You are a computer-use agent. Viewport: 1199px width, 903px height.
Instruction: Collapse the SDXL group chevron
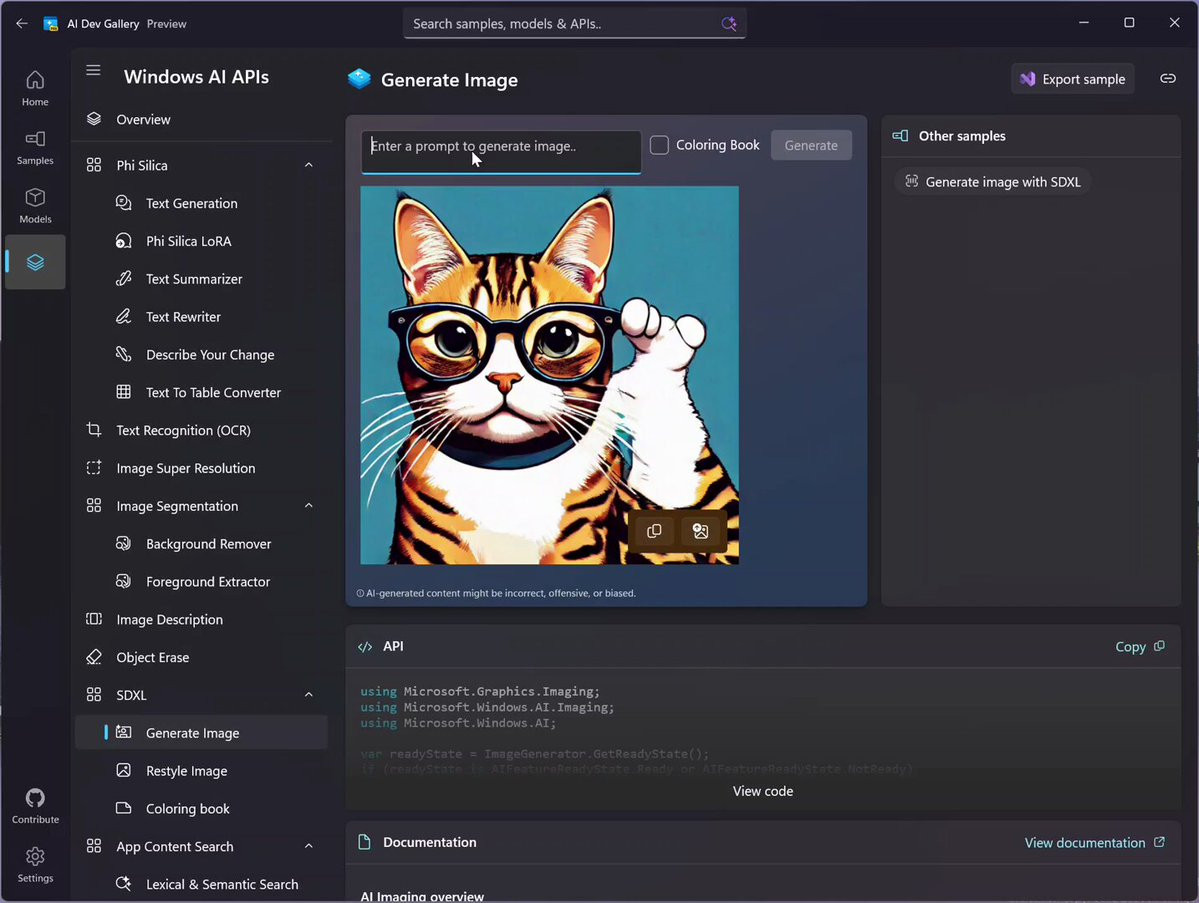tap(309, 695)
